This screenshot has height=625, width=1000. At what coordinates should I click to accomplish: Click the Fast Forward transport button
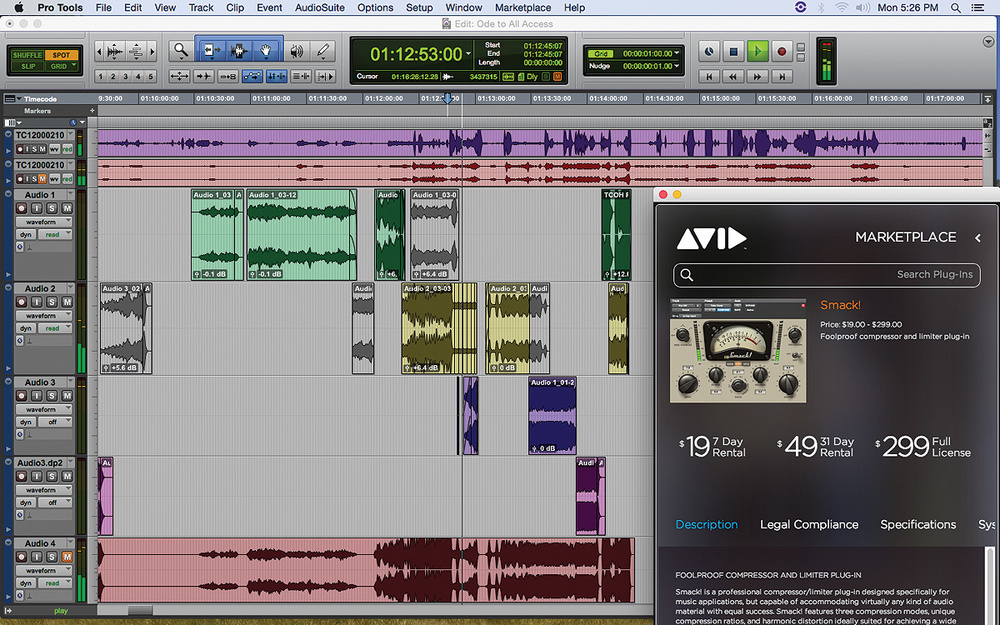[758, 76]
